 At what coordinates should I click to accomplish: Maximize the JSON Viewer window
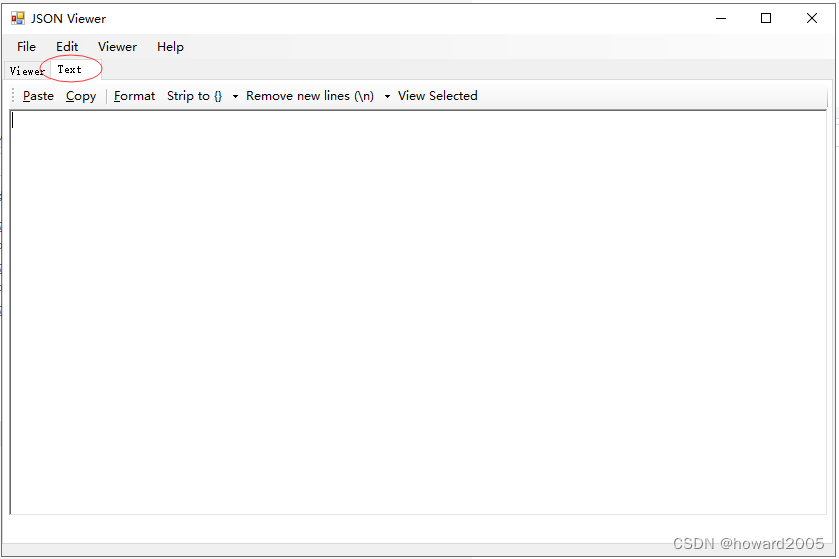[x=766, y=18]
